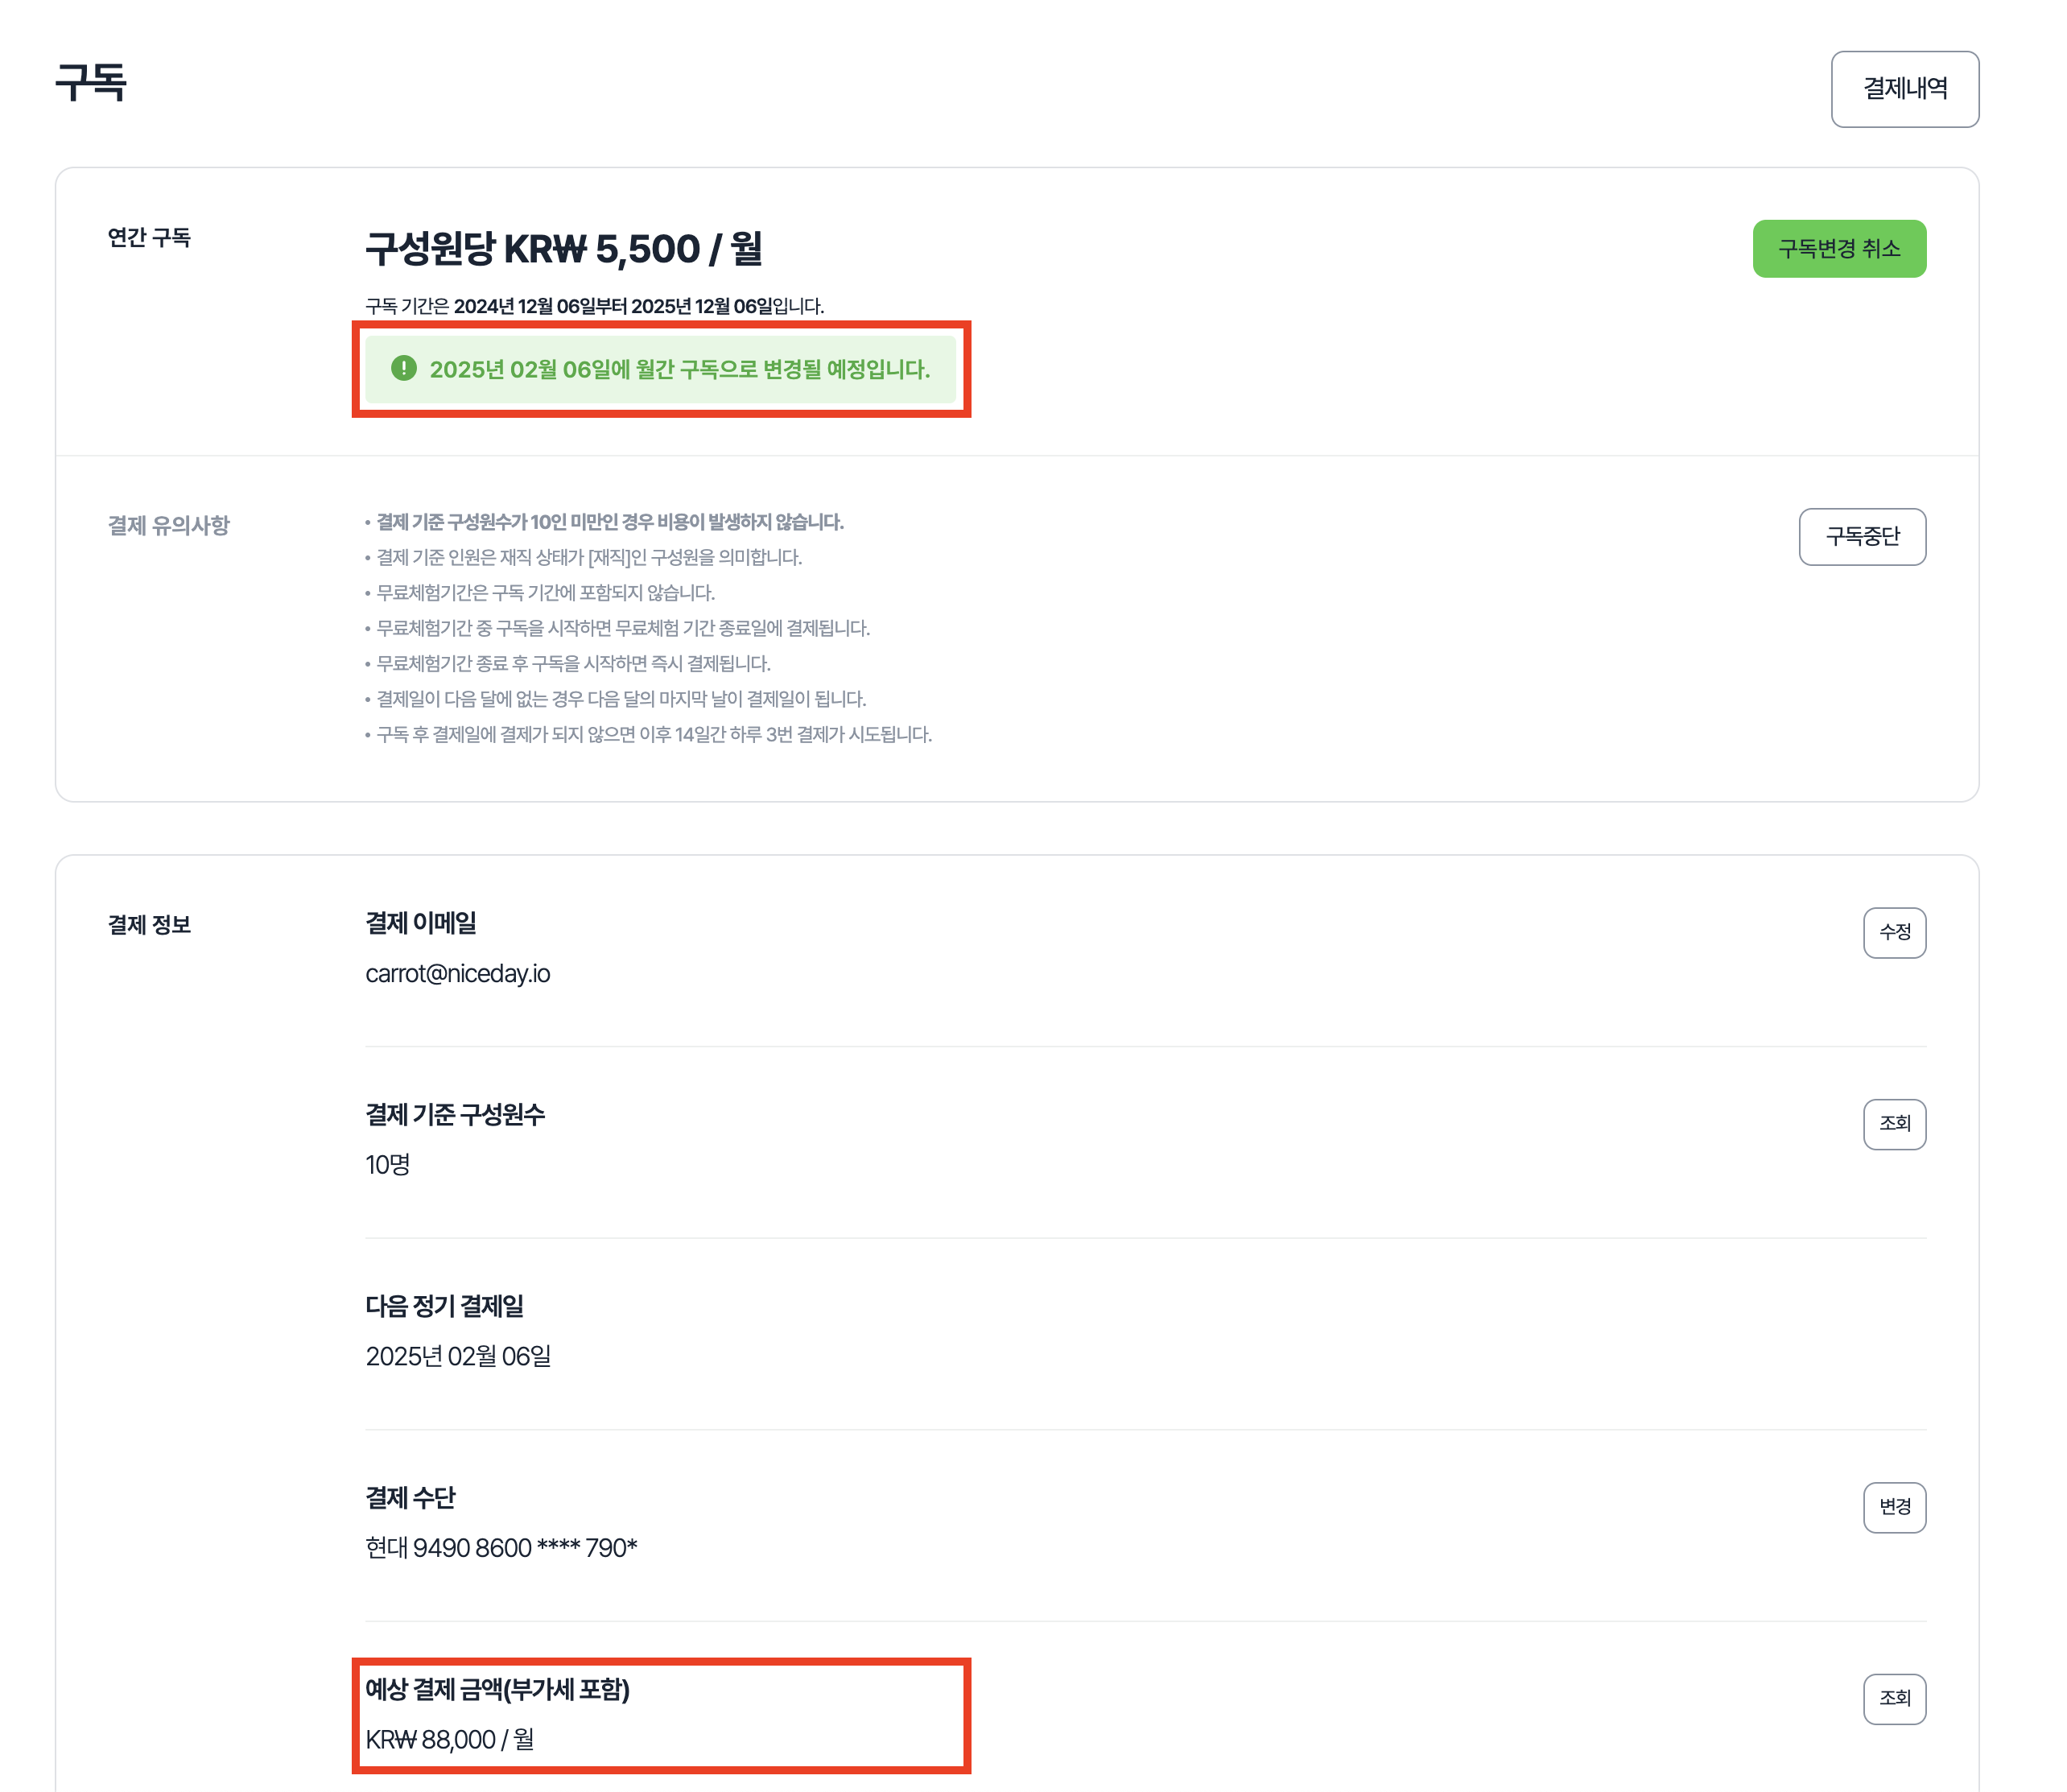Open the 결제내역 payment history
The image size is (2067, 1792).
[x=1904, y=89]
